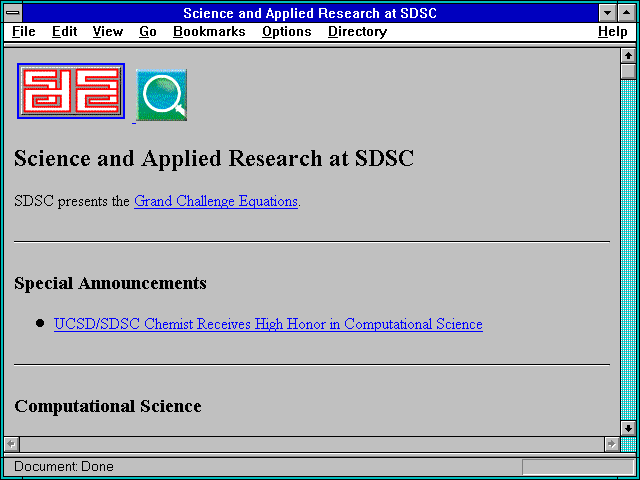Open the File menu

(x=24, y=32)
